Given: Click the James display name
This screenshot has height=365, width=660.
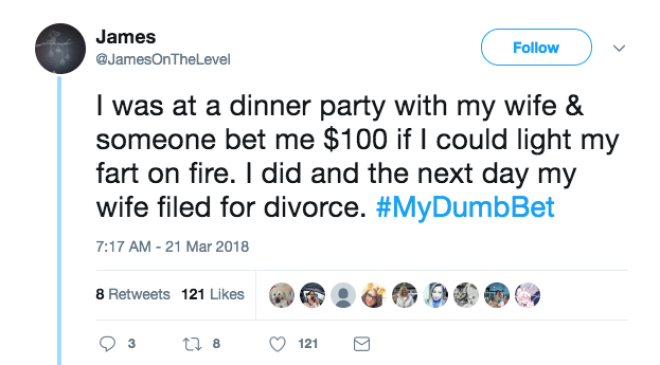Looking at the screenshot, I should [126, 37].
